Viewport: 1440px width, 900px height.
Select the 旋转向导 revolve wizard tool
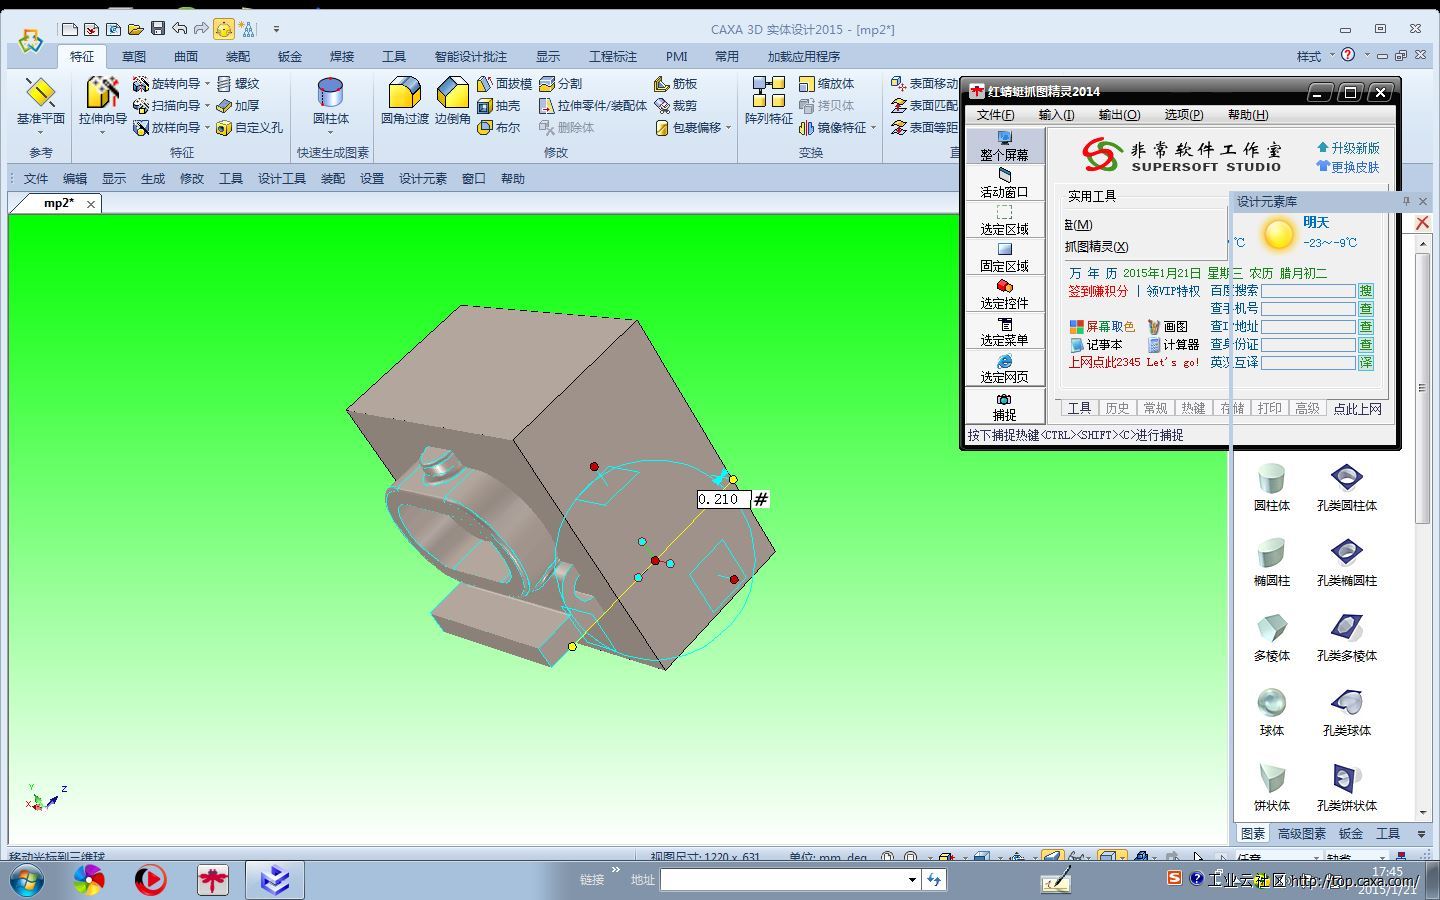click(x=166, y=84)
